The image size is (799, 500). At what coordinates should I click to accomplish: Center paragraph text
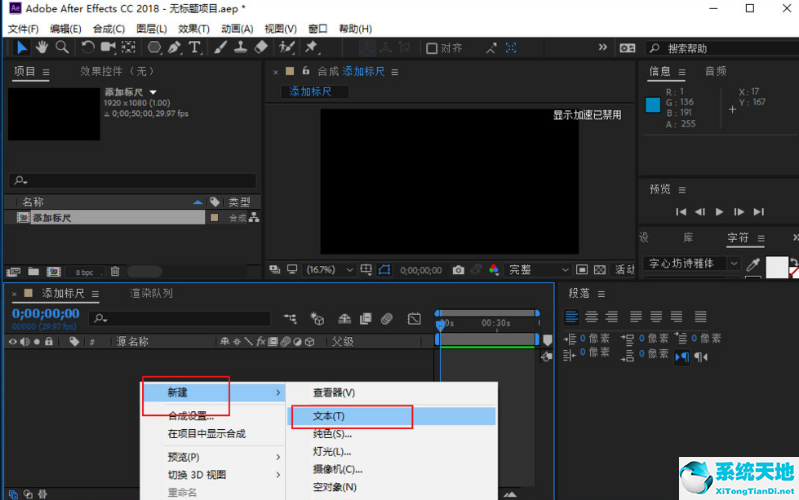tap(591, 317)
